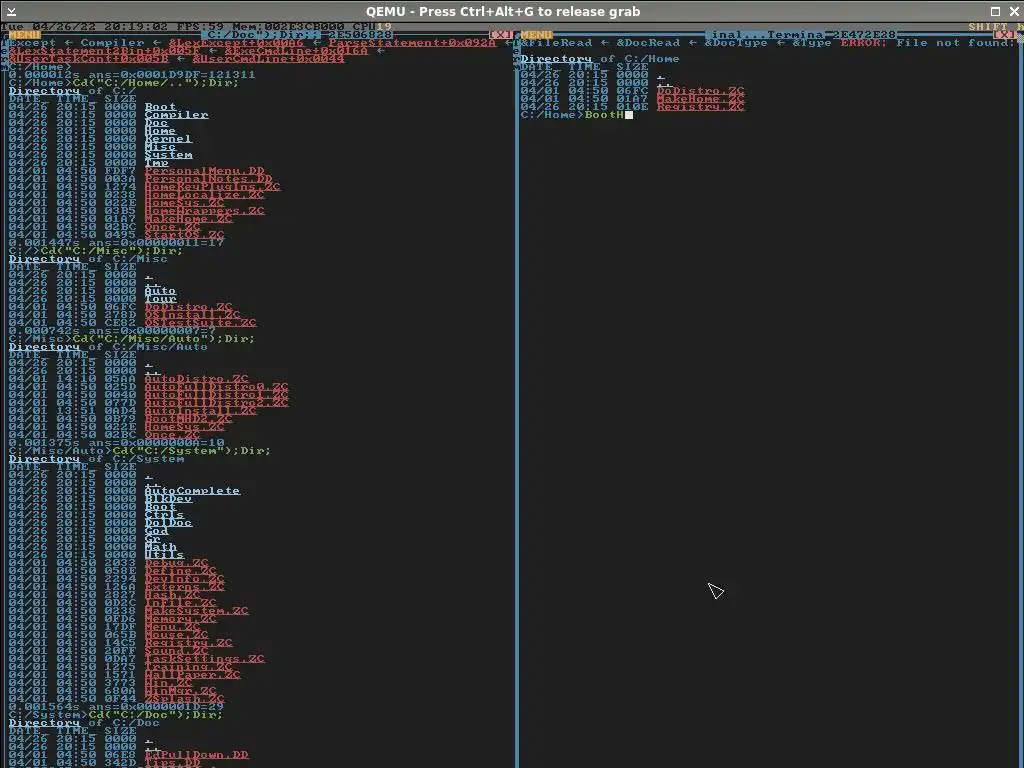Open DoDistro.ZC in right window C:/Home listing
The height and width of the screenshot is (768, 1024).
[x=700, y=91]
